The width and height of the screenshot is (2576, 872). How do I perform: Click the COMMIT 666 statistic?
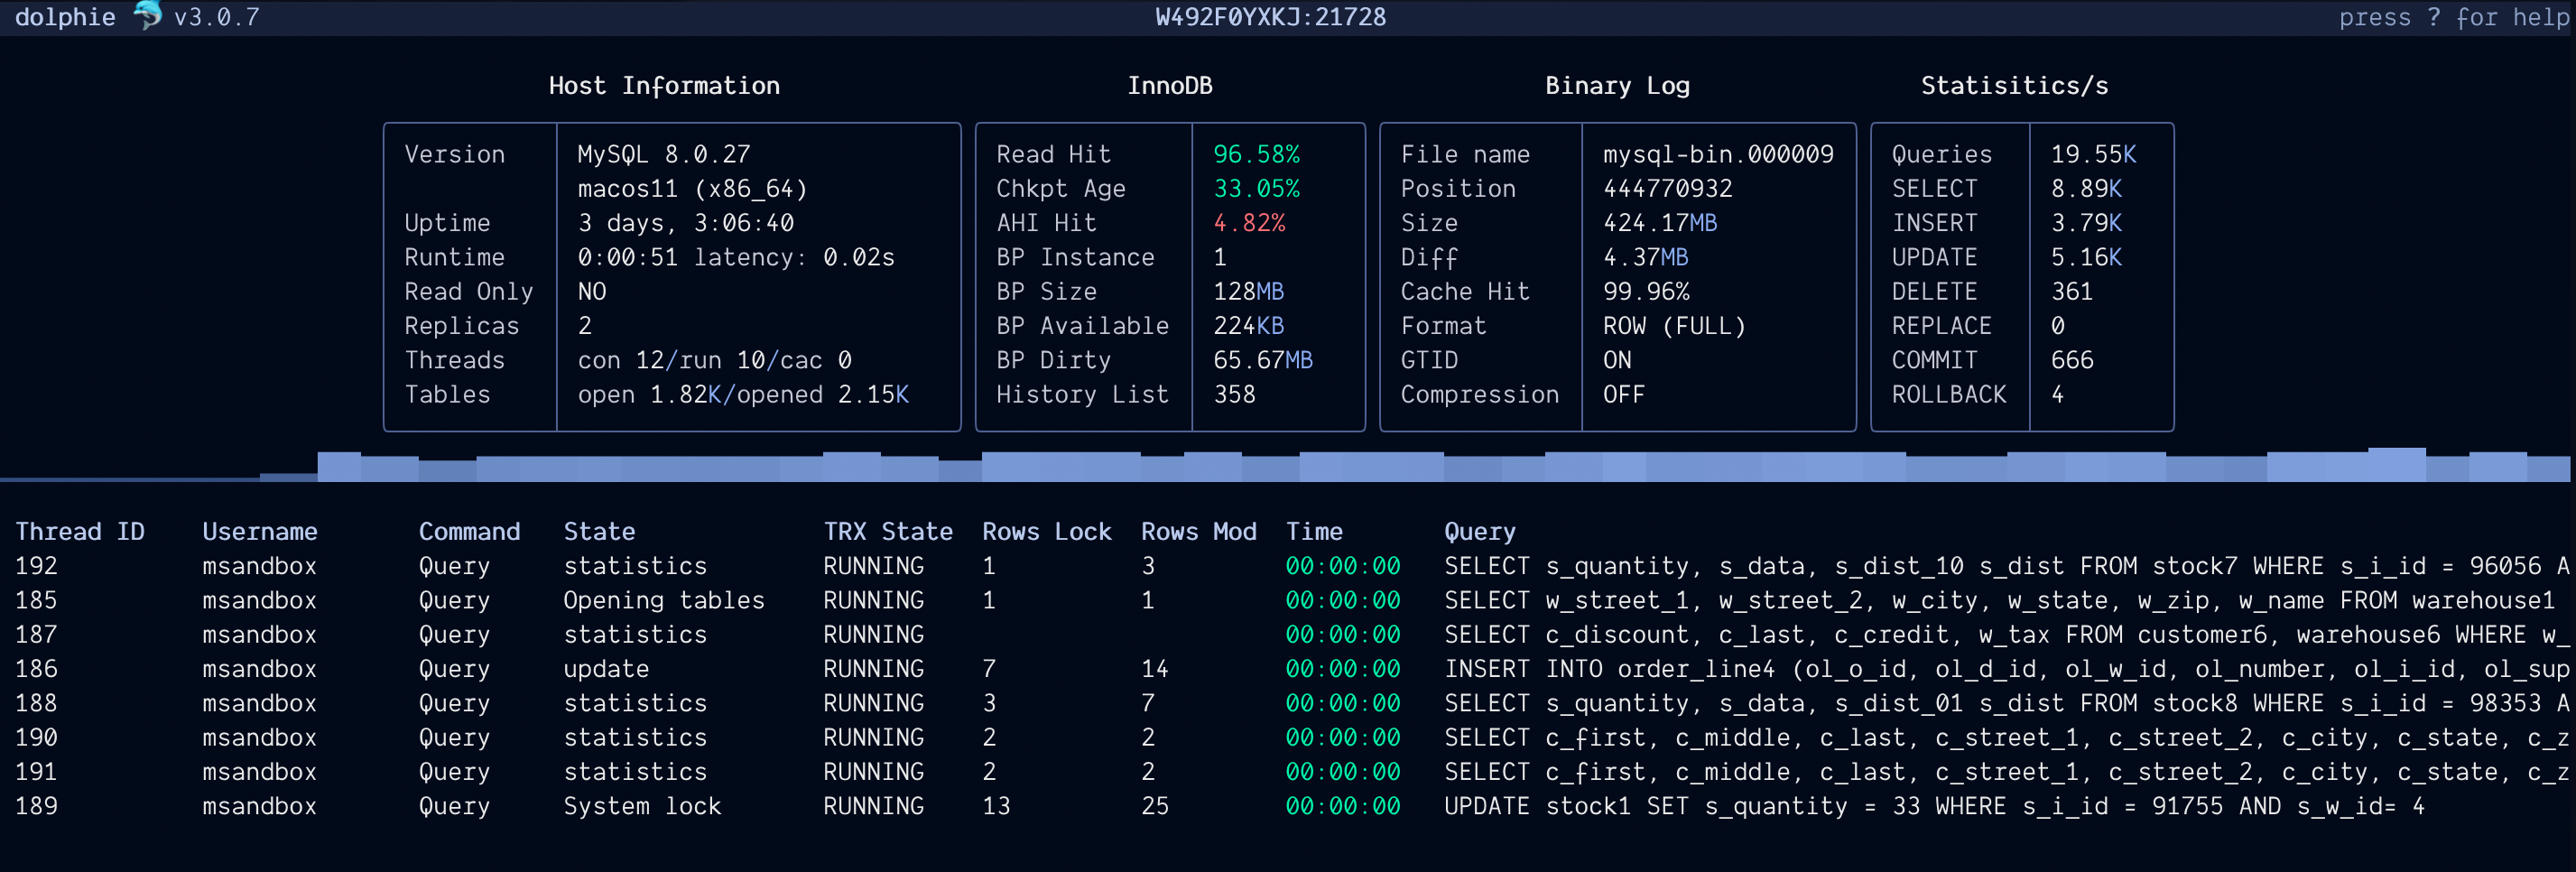point(2071,360)
